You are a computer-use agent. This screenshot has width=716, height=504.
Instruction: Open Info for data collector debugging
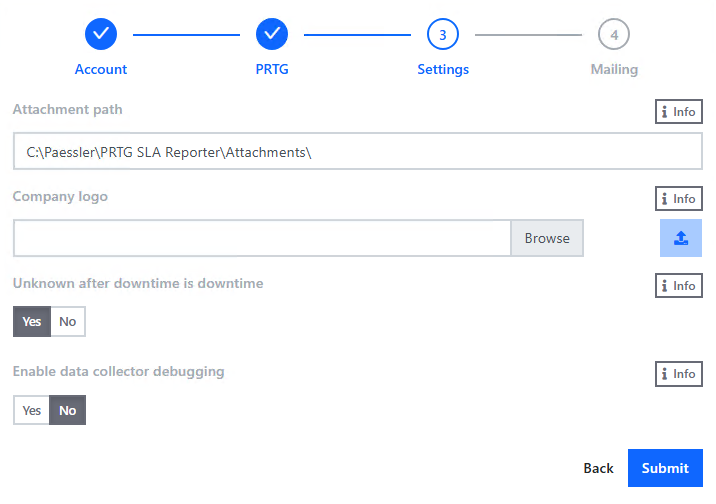[679, 374]
